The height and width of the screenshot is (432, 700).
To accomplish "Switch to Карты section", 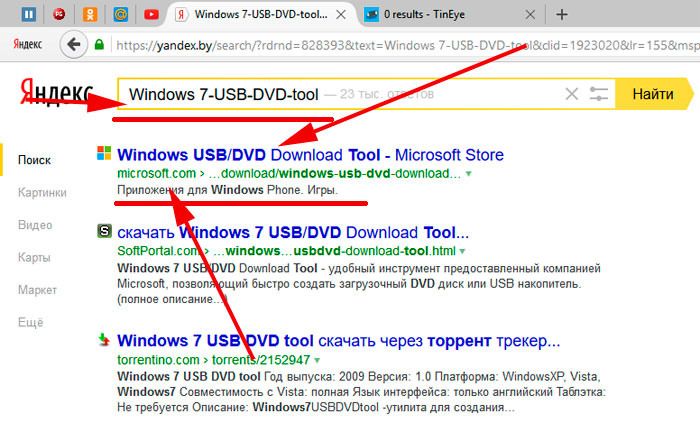I will click(34, 258).
